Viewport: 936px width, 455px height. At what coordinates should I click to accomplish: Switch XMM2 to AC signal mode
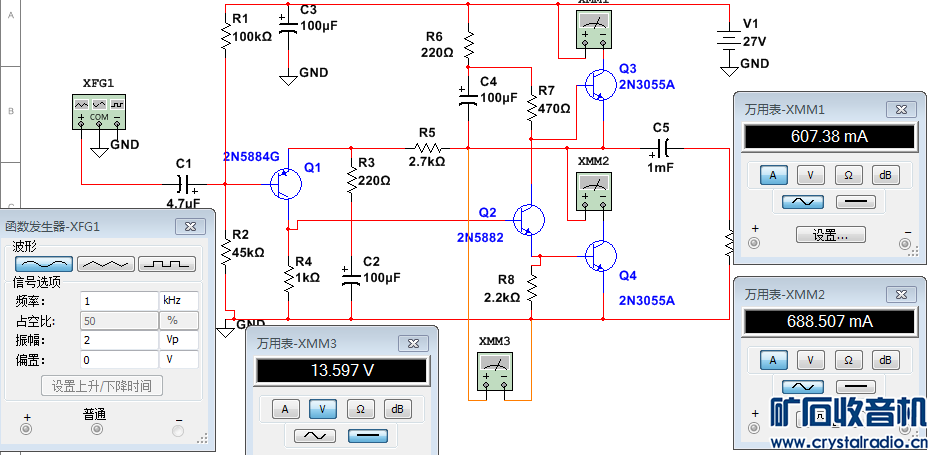pyautogui.click(x=803, y=387)
